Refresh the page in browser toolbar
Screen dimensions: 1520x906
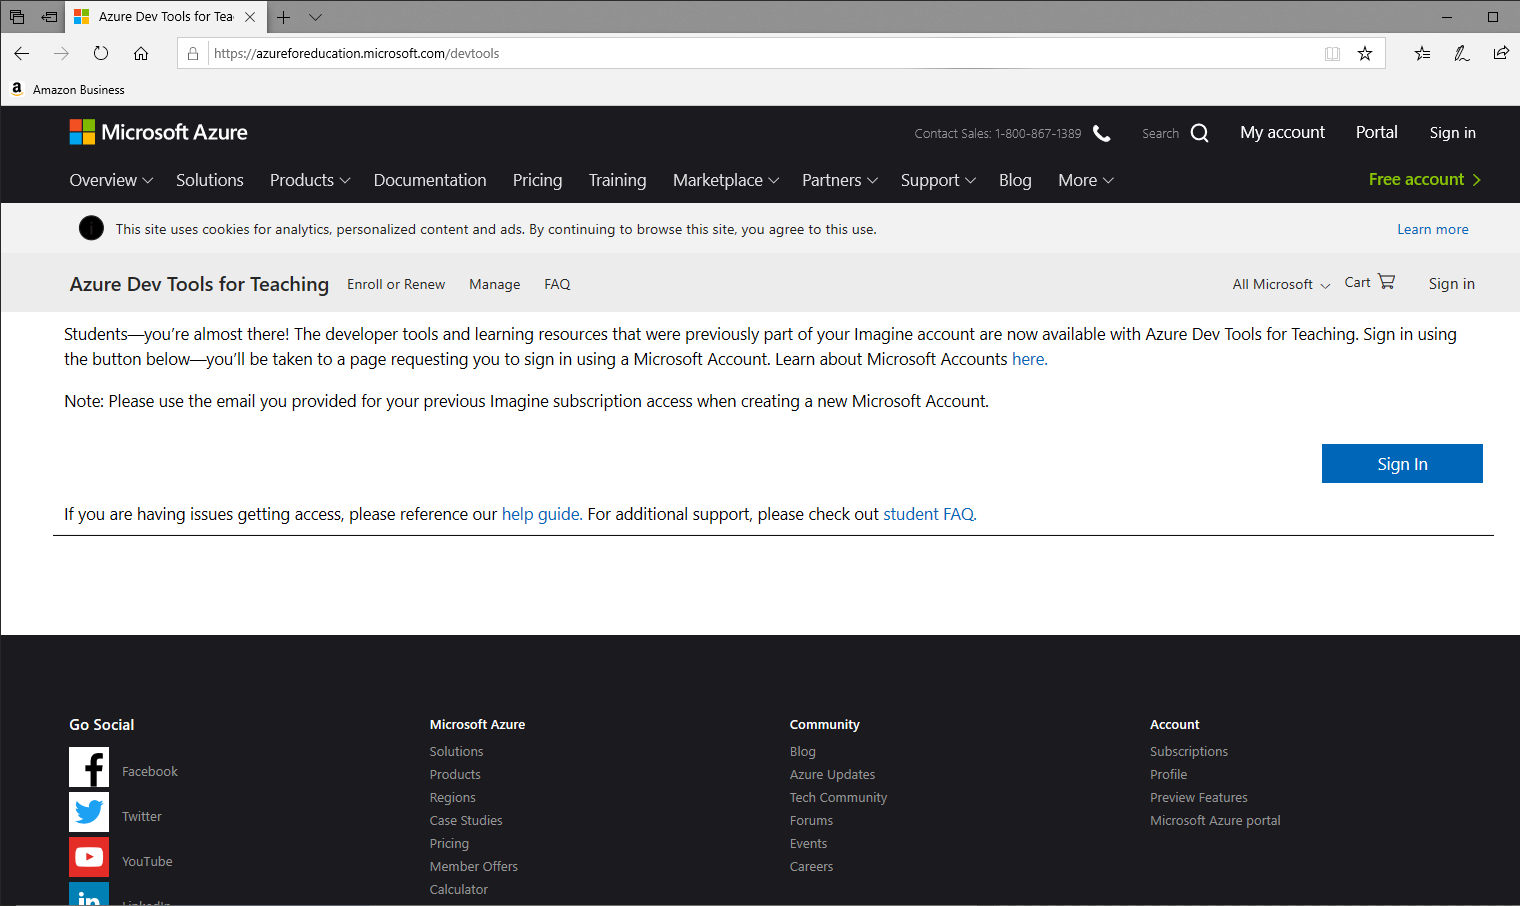[101, 54]
